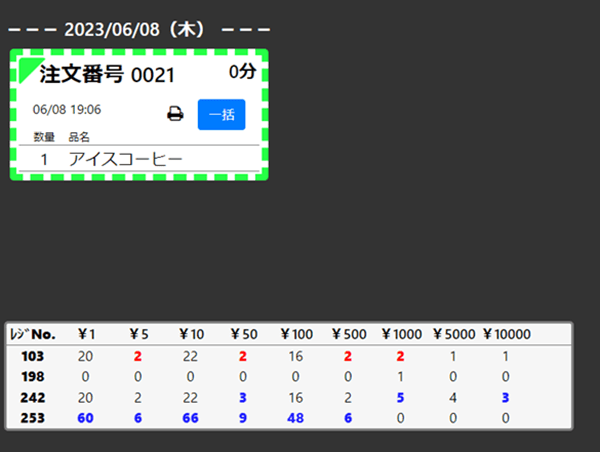Click the ￥1 column header

(x=86, y=334)
